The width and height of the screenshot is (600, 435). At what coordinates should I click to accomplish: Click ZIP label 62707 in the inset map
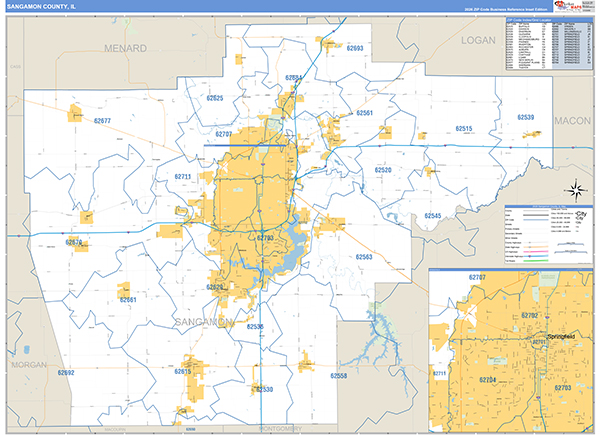pyautogui.click(x=477, y=277)
